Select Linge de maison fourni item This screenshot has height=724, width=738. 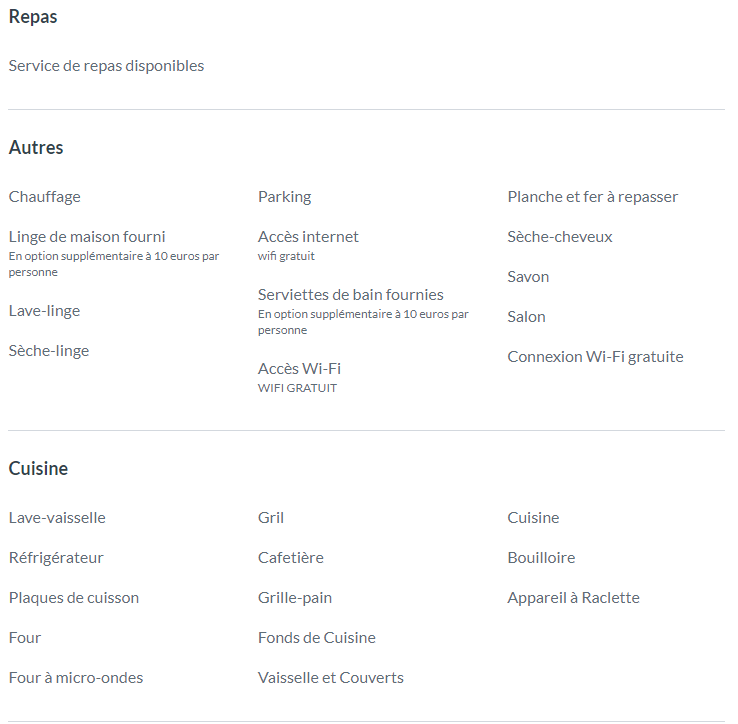[87, 237]
